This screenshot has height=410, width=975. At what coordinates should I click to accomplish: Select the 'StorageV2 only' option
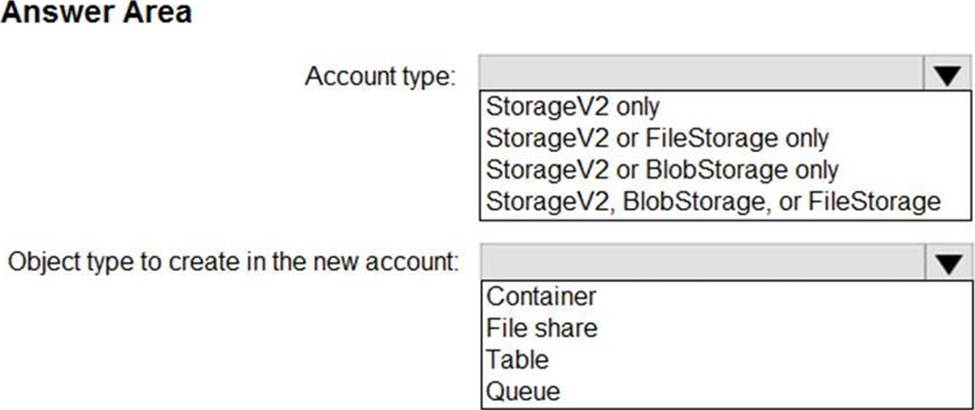coord(572,105)
